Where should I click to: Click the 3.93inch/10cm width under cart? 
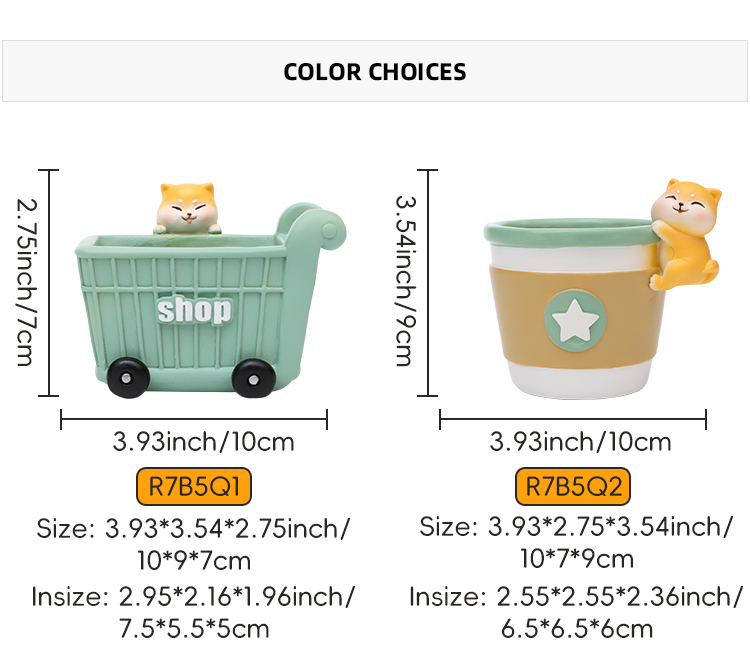click(x=203, y=441)
